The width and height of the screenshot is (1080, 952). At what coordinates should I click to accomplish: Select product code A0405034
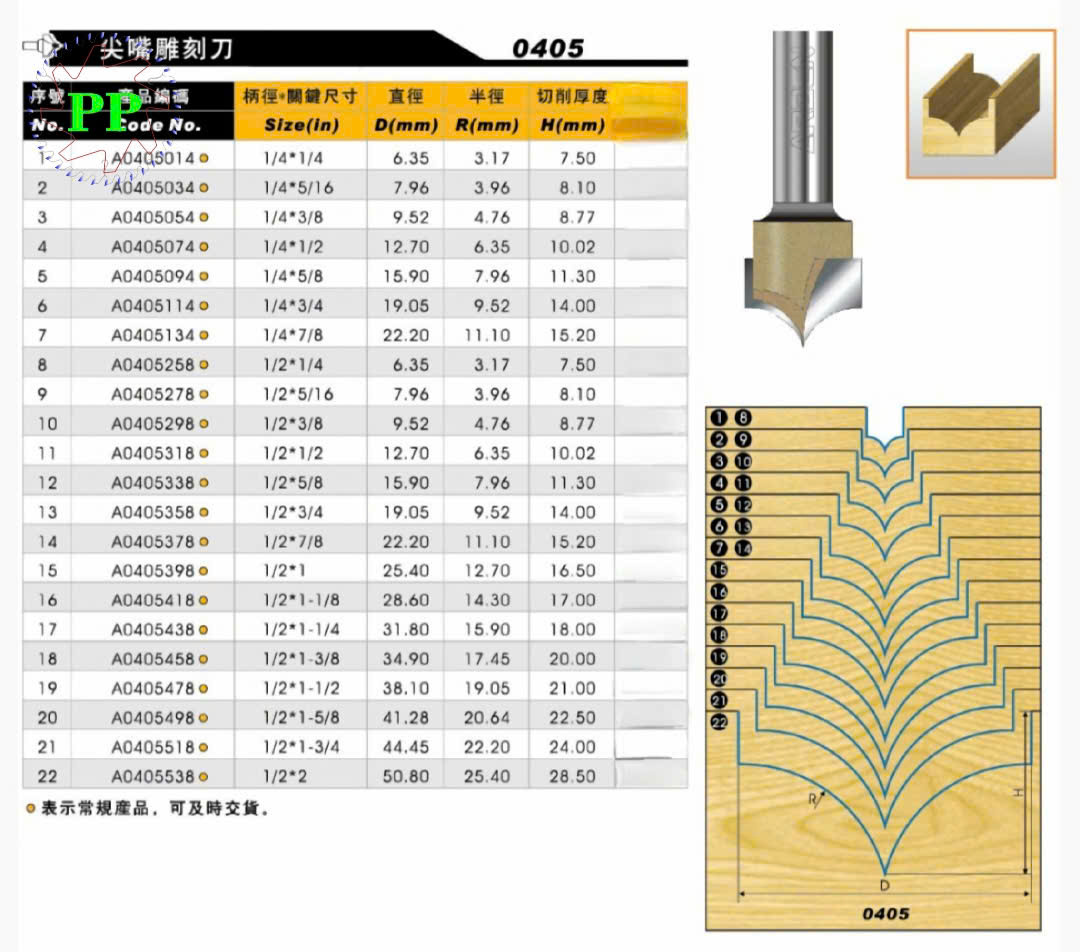pyautogui.click(x=153, y=188)
